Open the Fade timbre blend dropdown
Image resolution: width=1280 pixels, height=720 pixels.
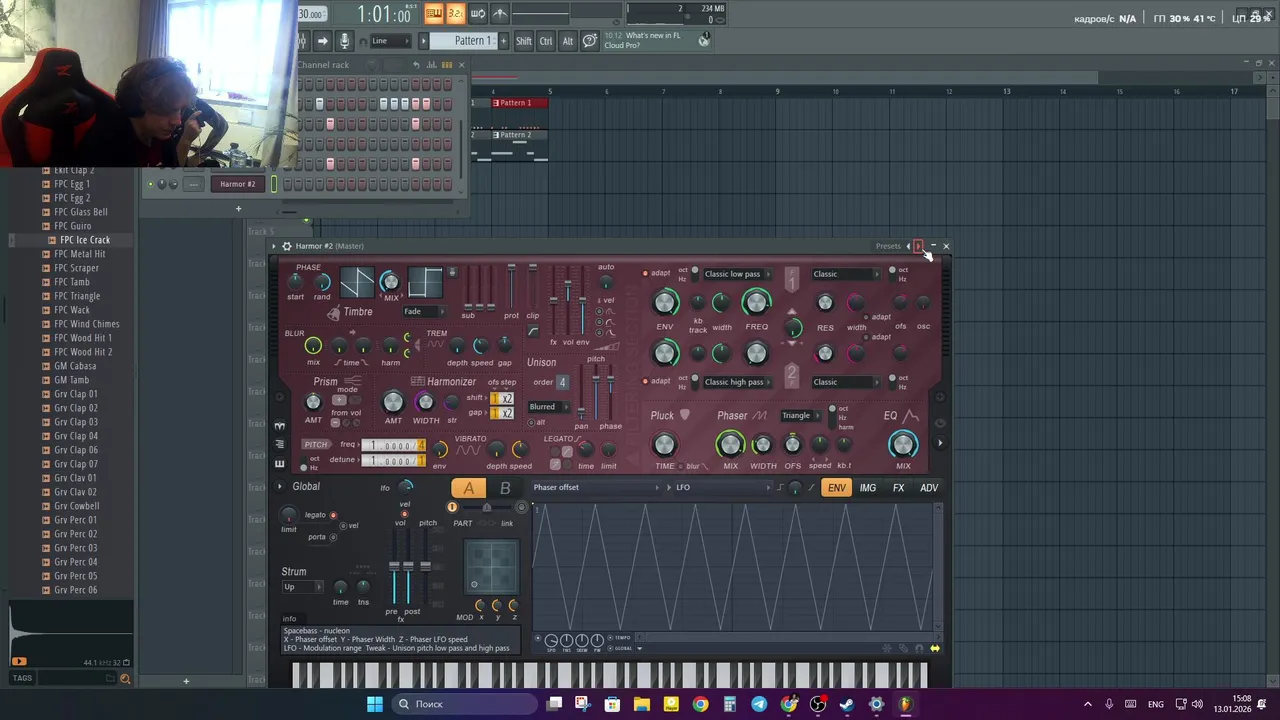point(424,311)
